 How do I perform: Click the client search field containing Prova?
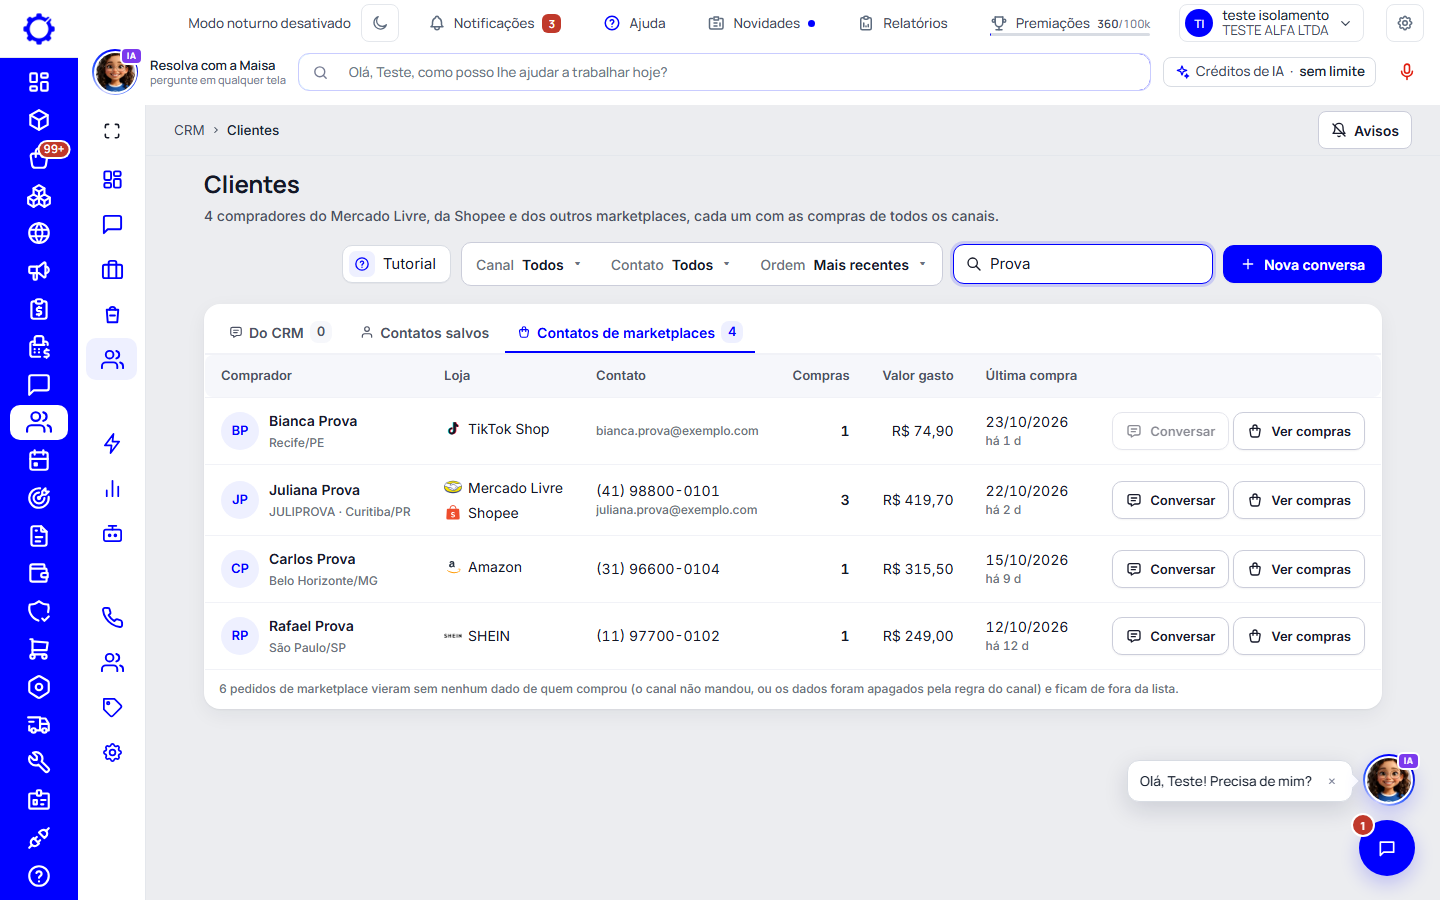point(1083,264)
